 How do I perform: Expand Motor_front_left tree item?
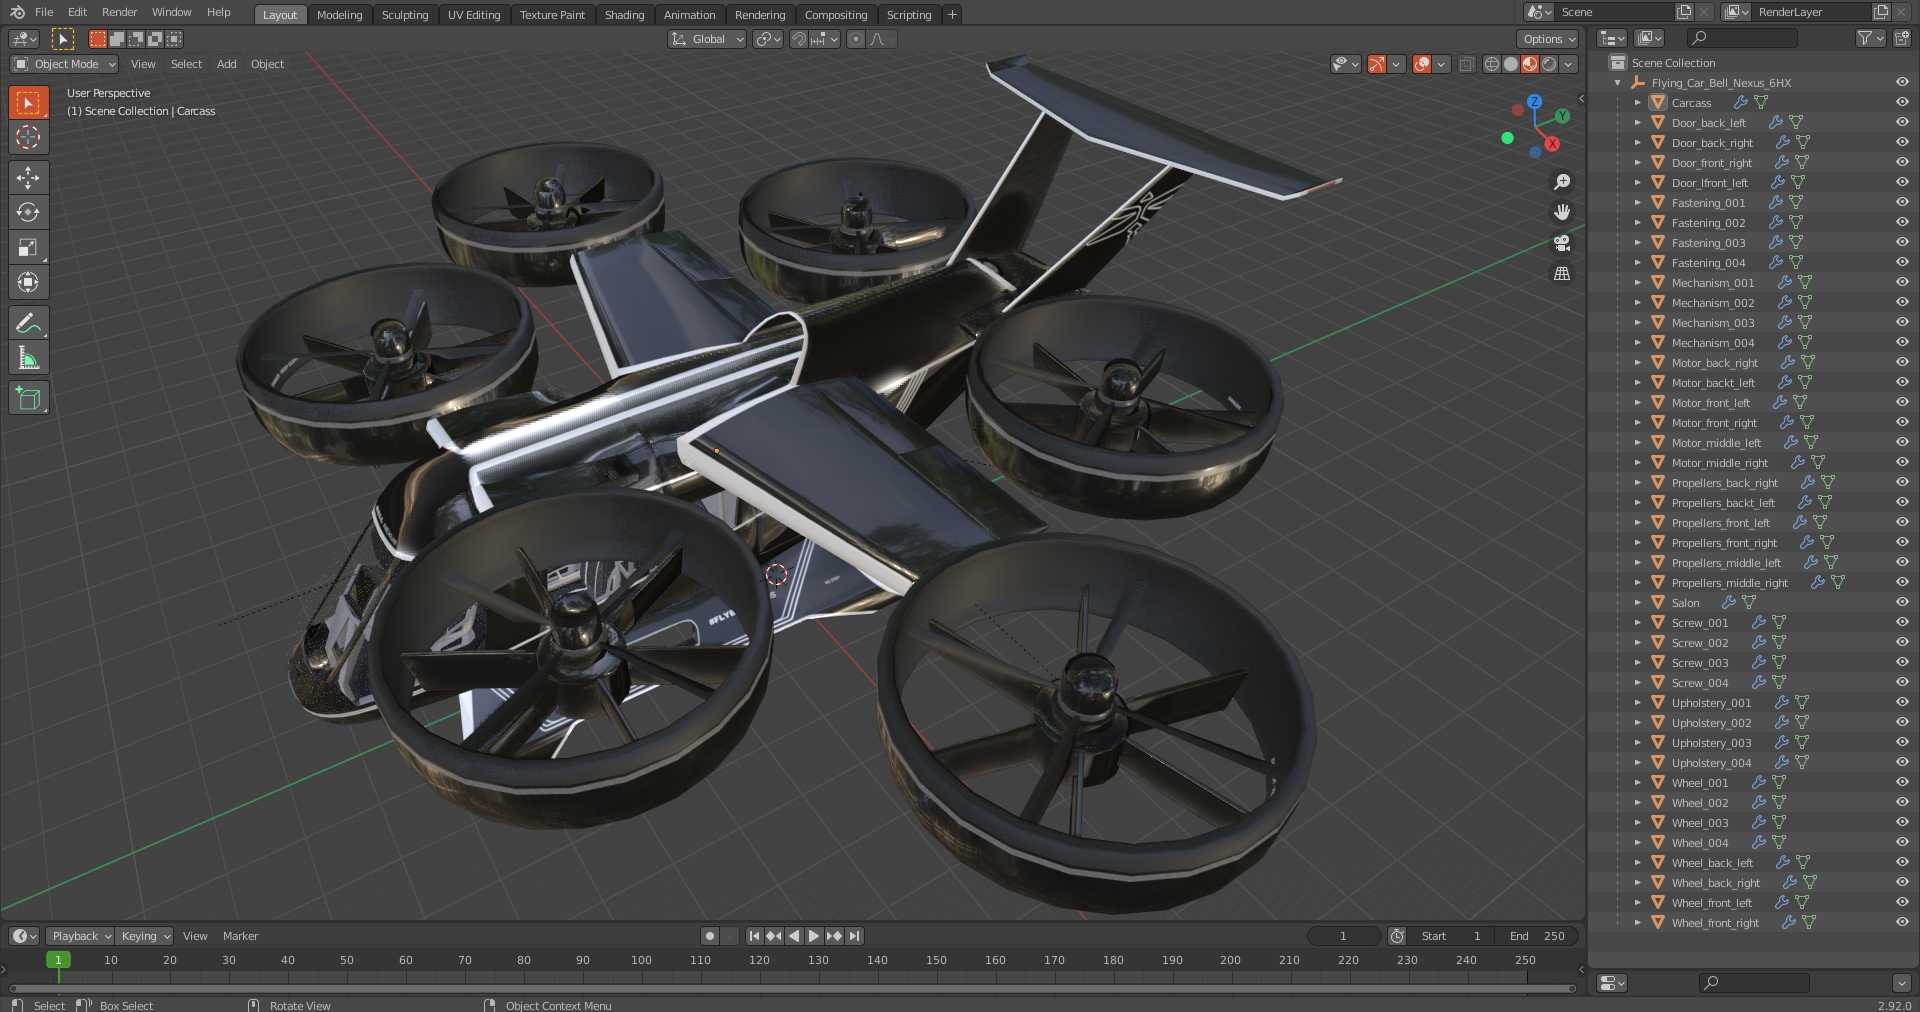(x=1637, y=403)
